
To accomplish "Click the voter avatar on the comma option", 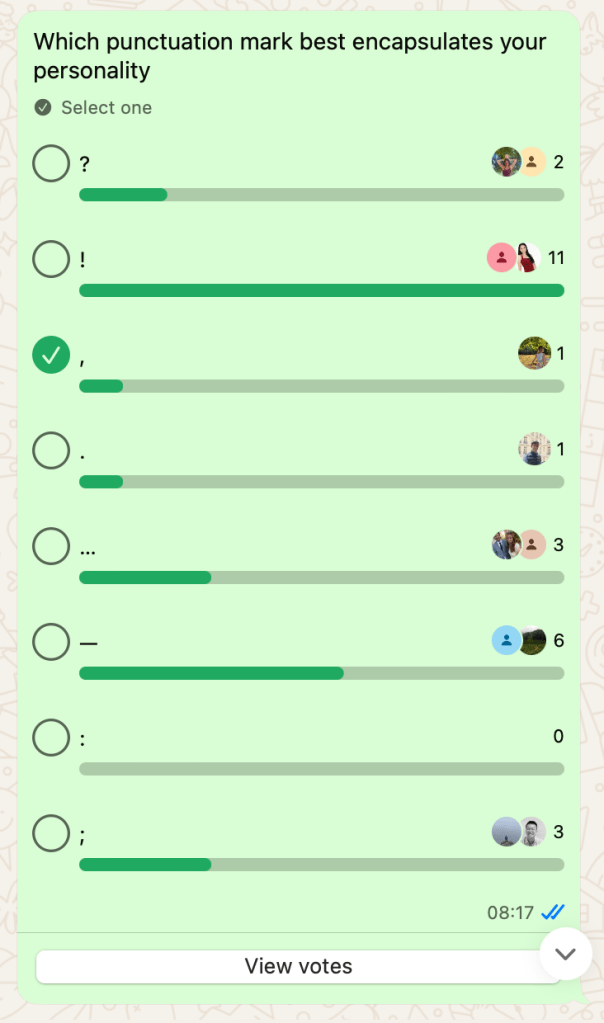I will click(x=534, y=353).
